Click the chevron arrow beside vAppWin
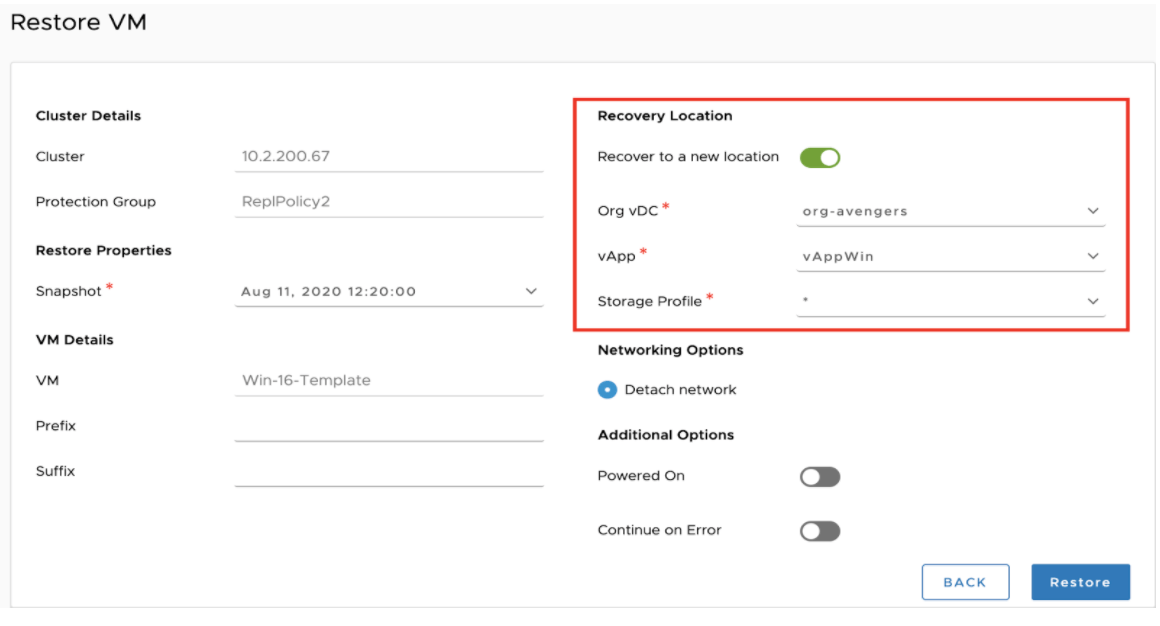Screen dimensions: 1160x626 [x=1092, y=257]
